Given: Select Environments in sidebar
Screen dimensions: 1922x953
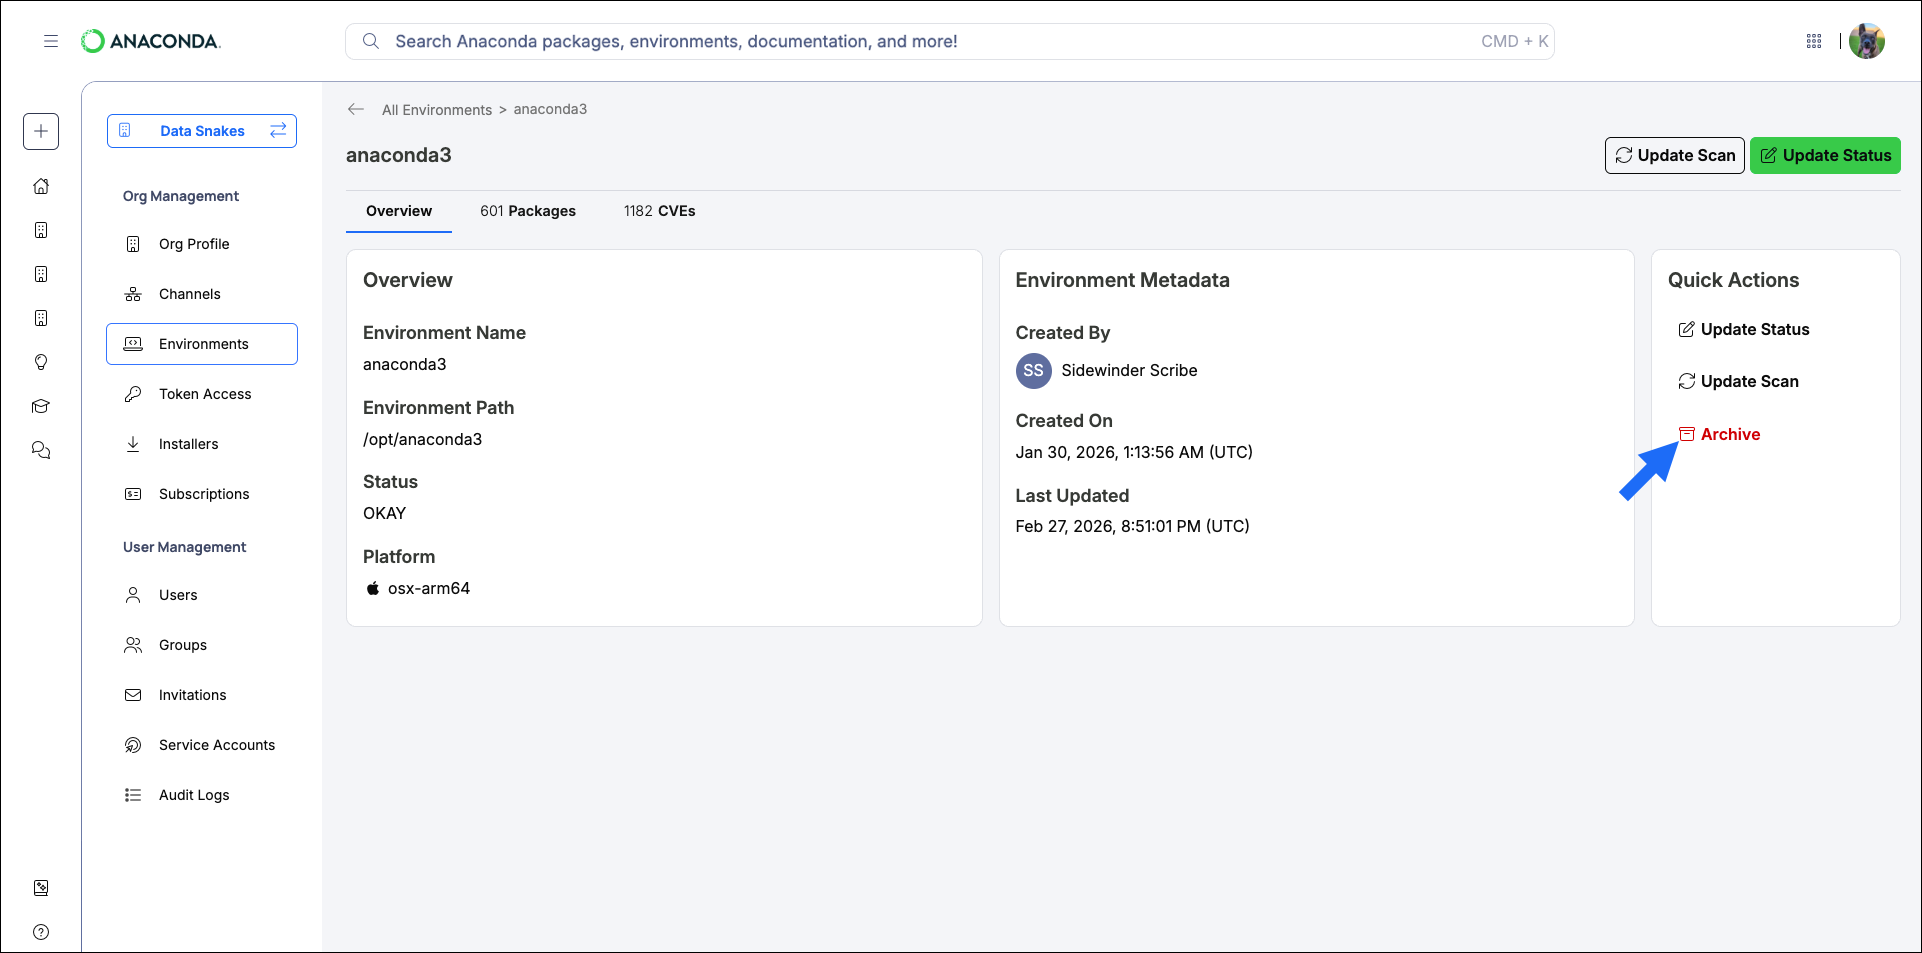Looking at the screenshot, I should point(202,344).
